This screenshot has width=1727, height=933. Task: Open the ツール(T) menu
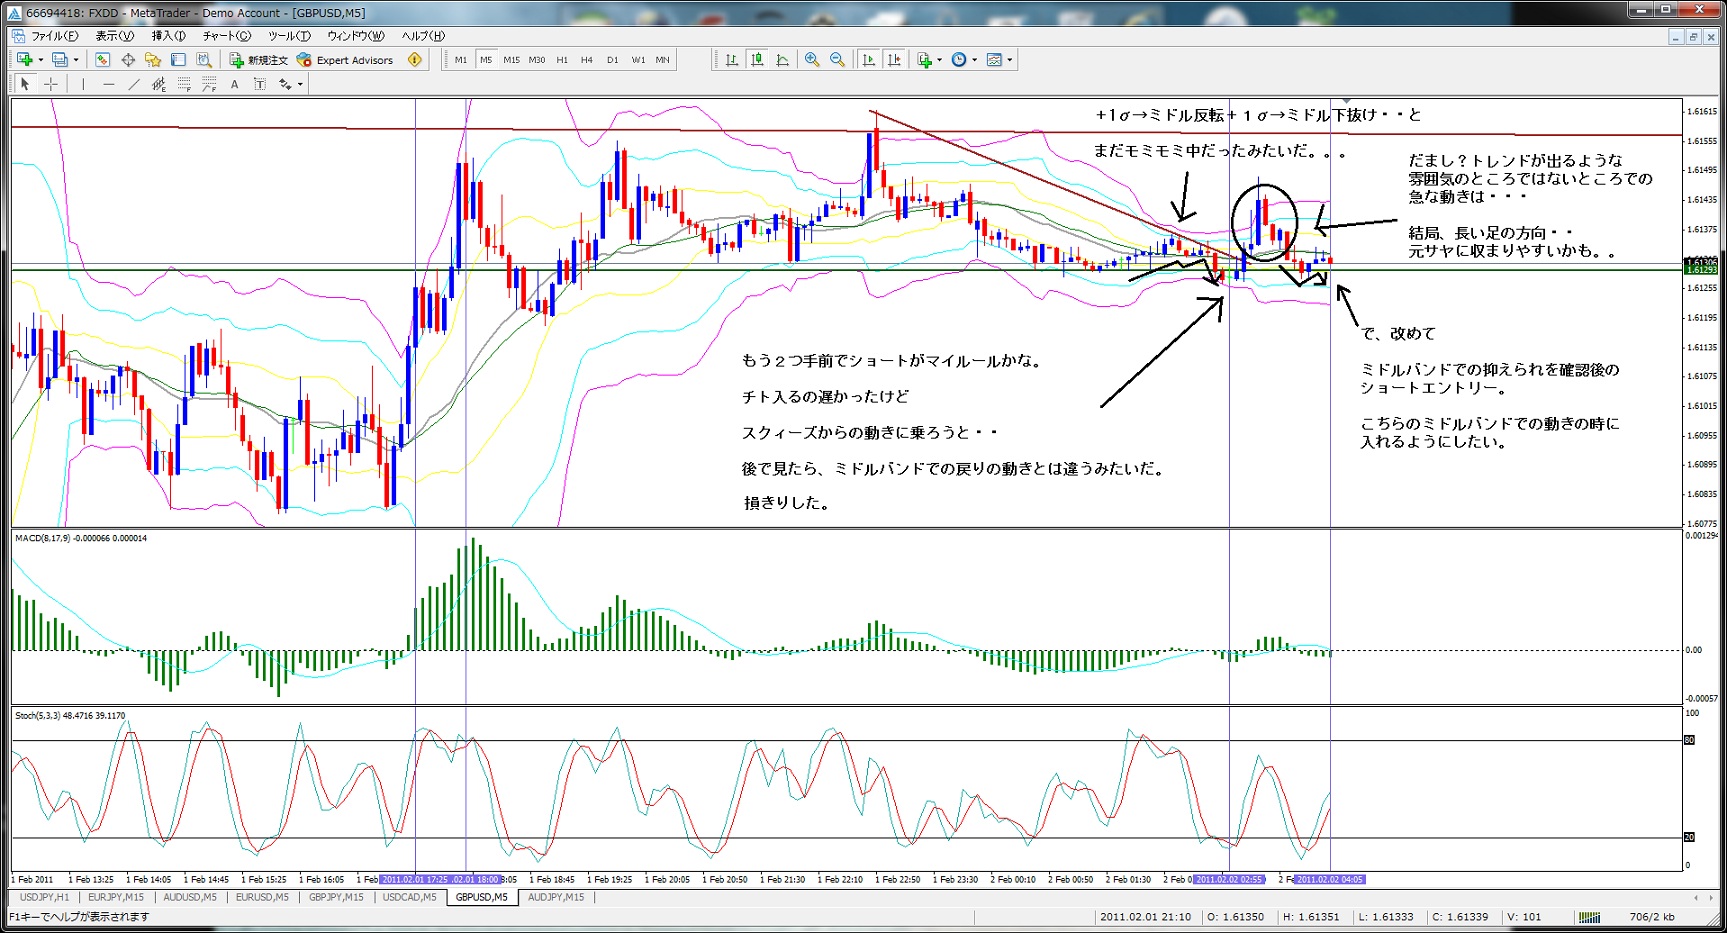pos(289,36)
